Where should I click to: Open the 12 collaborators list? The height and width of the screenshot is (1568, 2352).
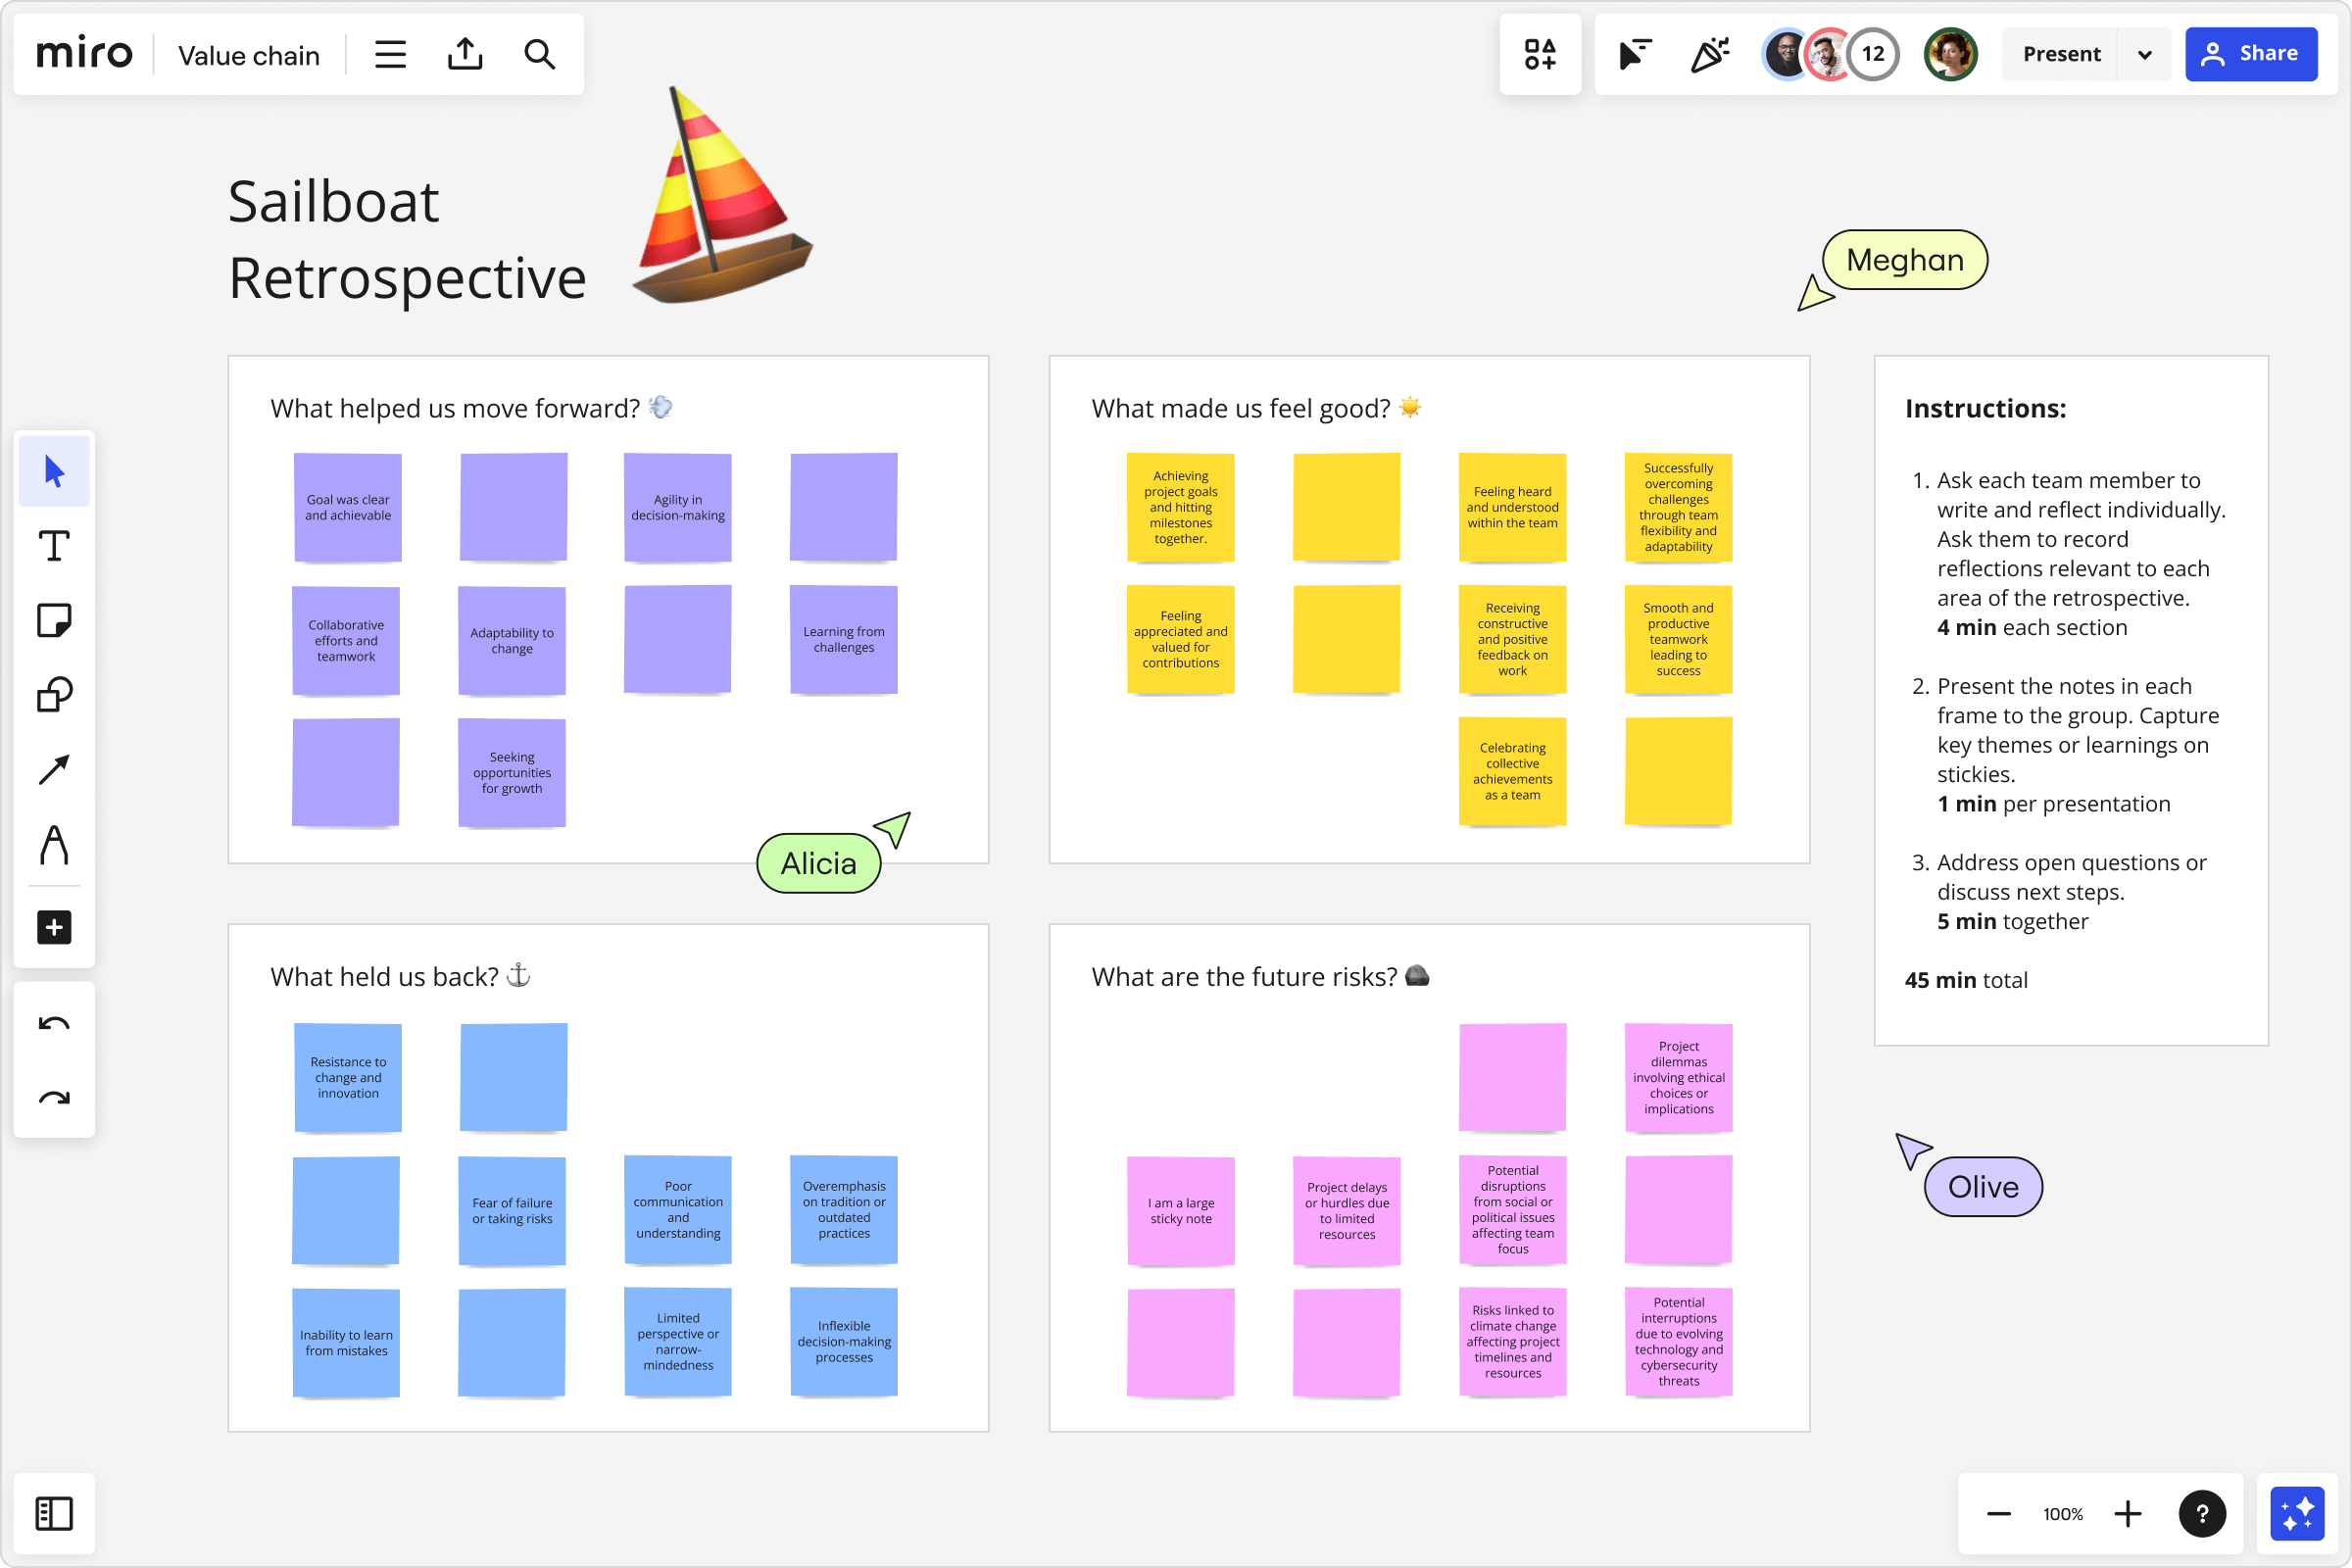1872,54
